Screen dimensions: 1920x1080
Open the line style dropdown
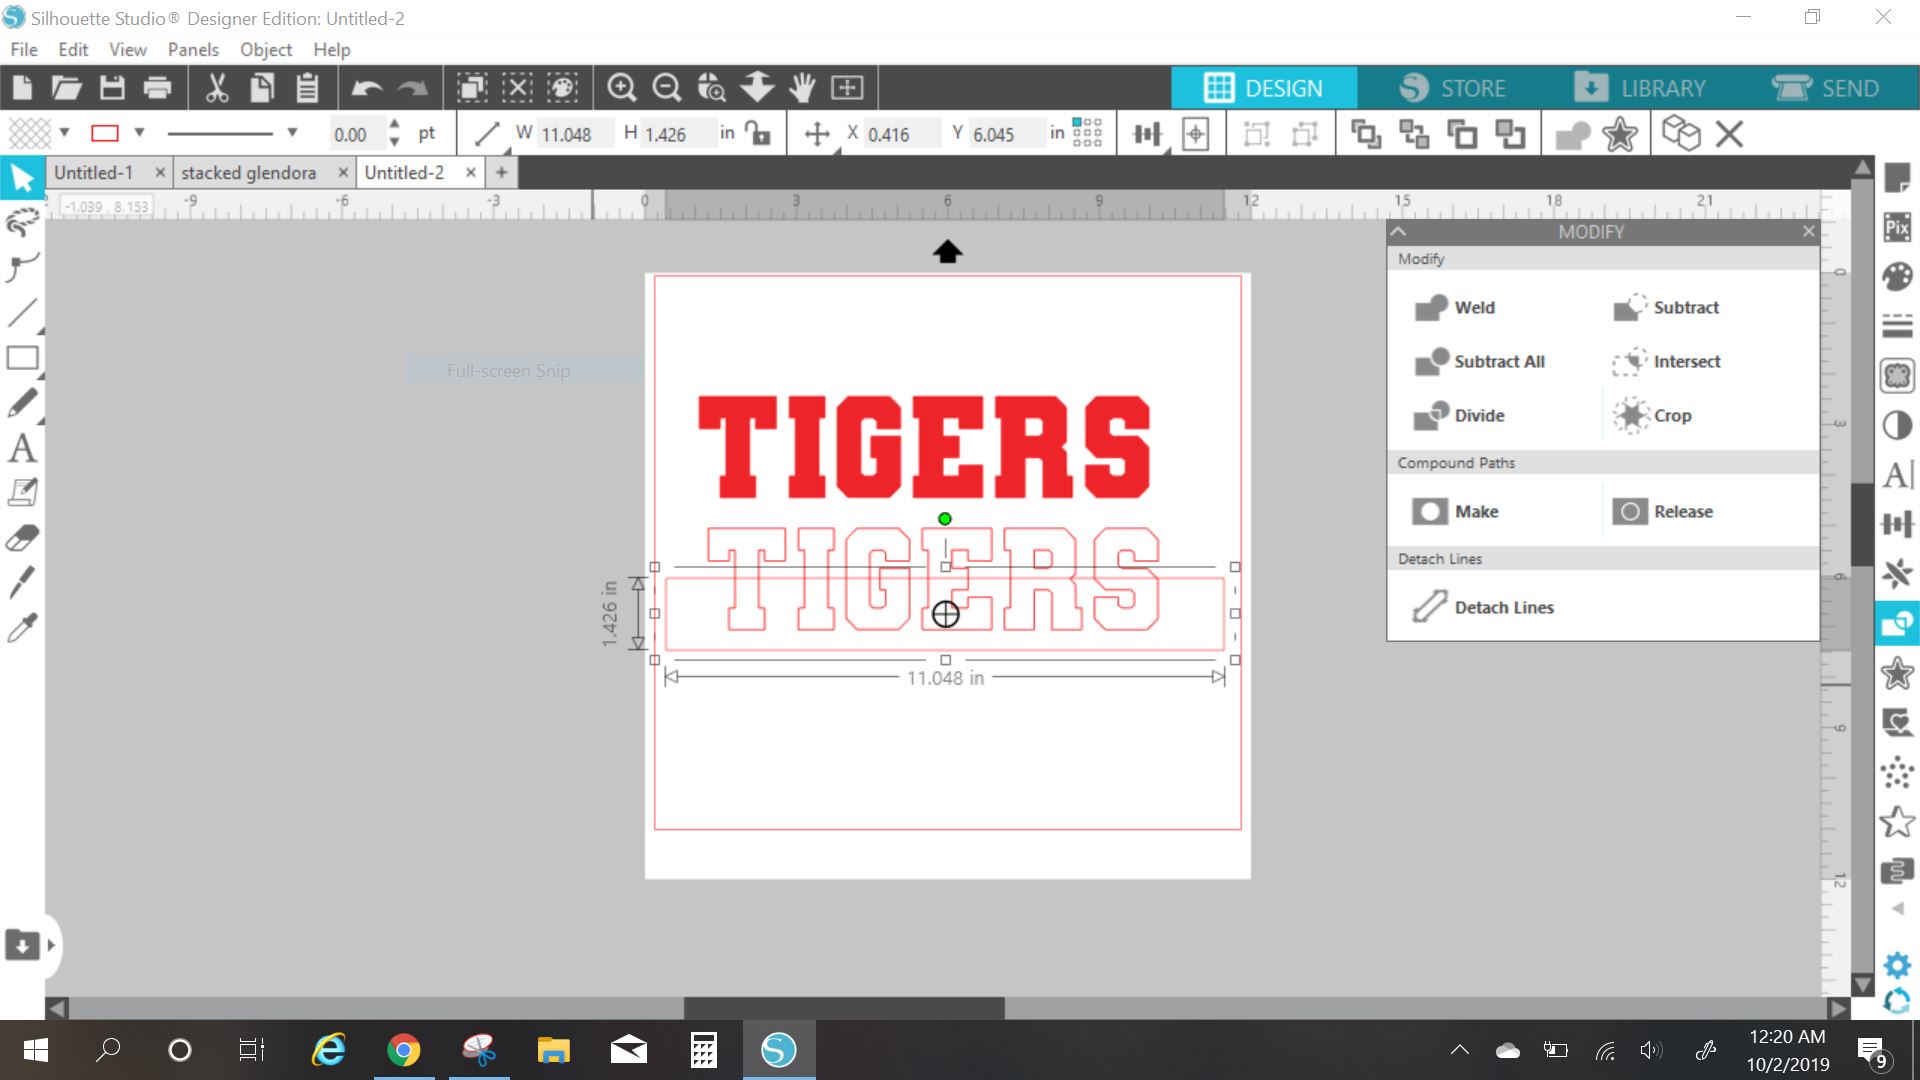coord(292,132)
